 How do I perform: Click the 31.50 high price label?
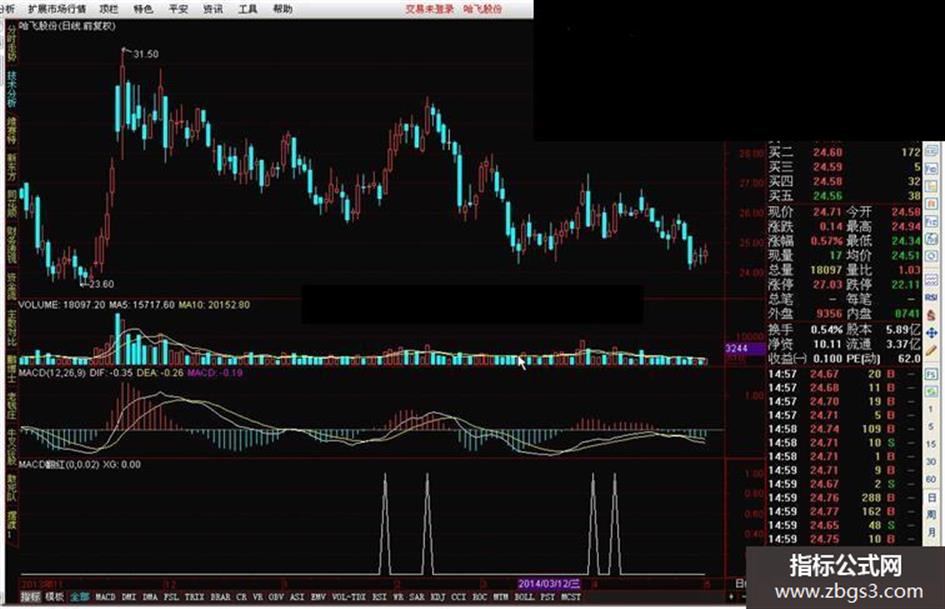146,54
